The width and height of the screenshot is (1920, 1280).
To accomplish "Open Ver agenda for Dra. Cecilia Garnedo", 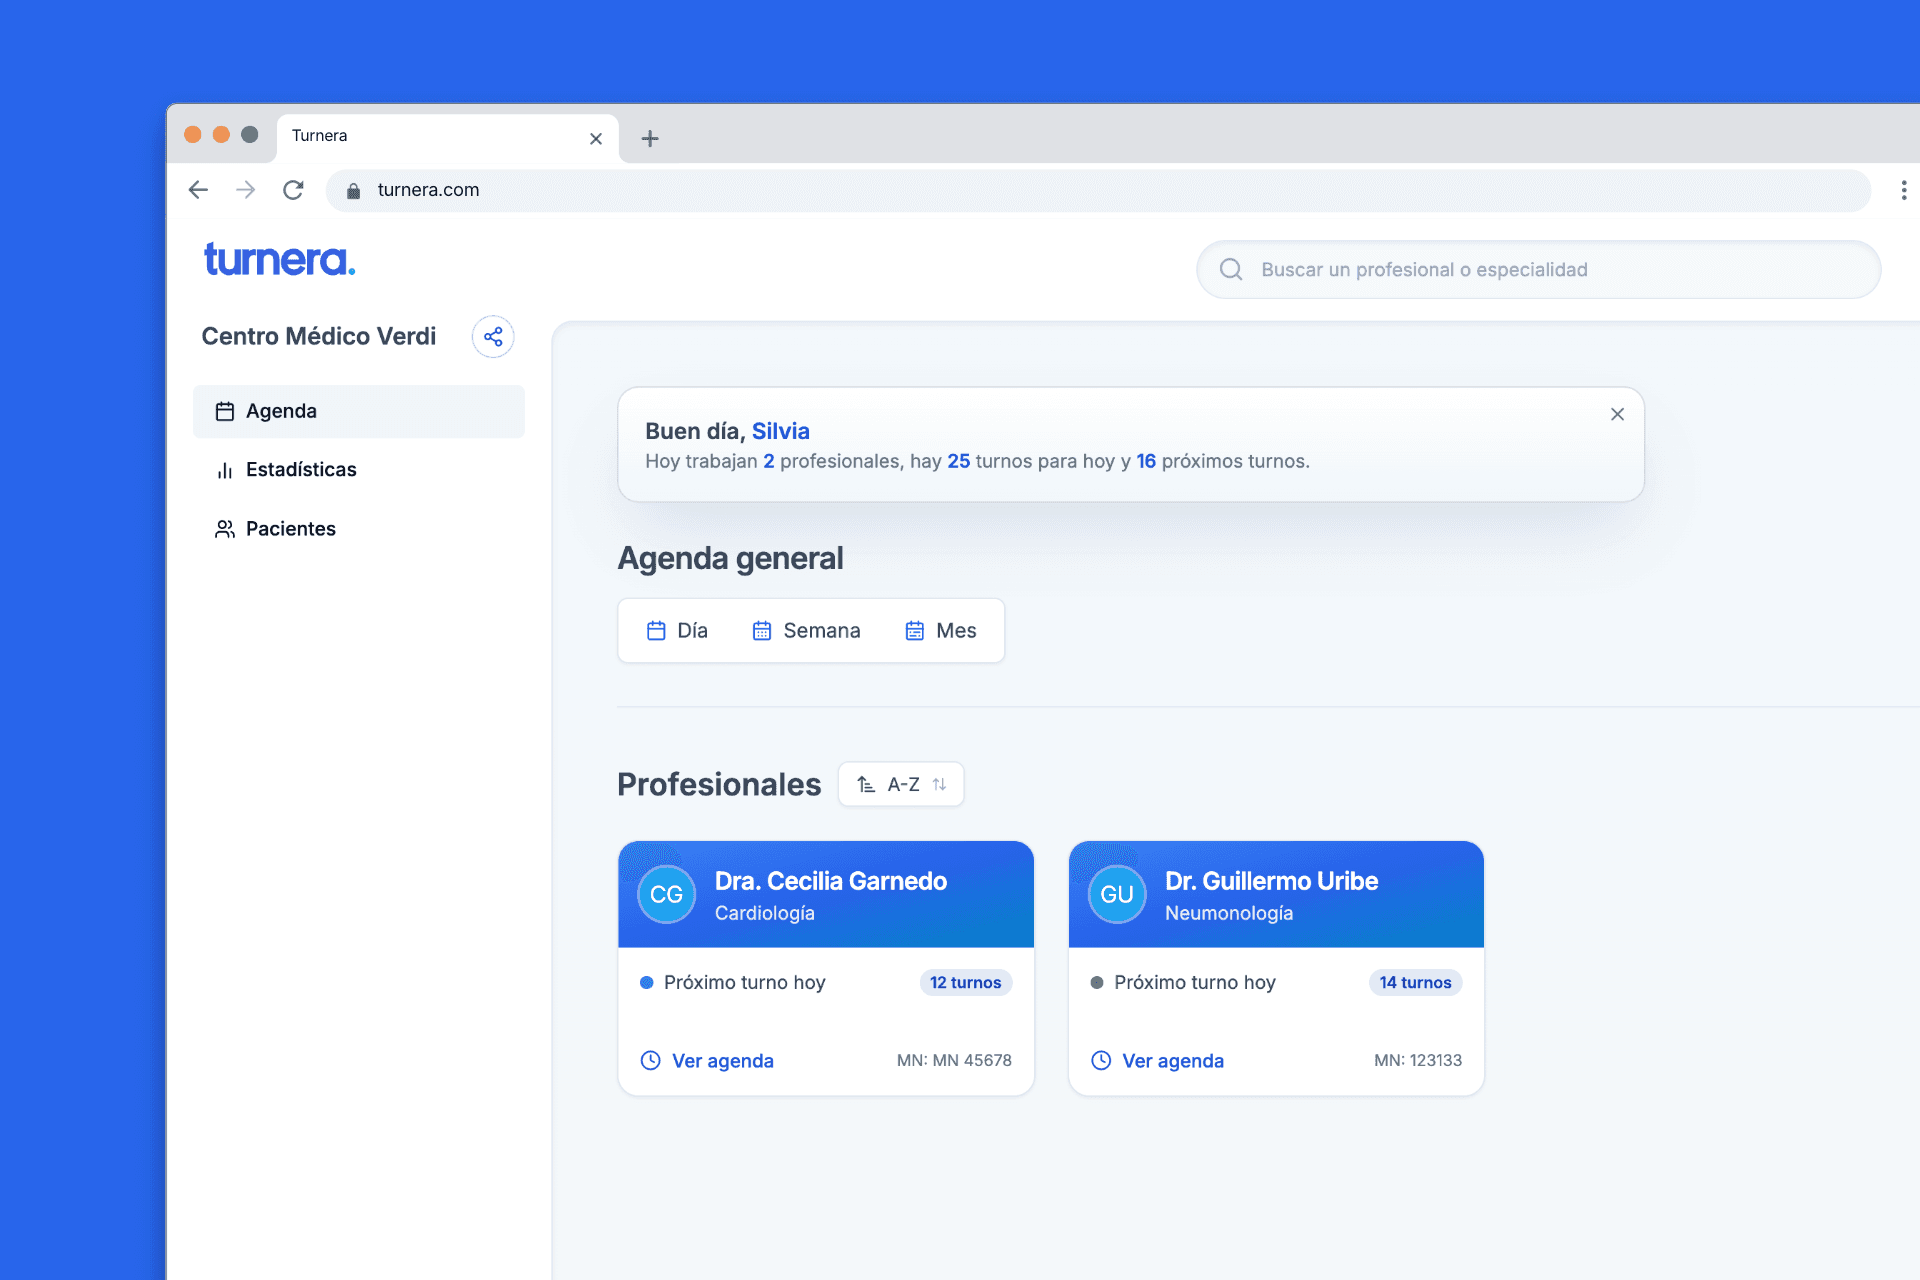I will point(722,1060).
